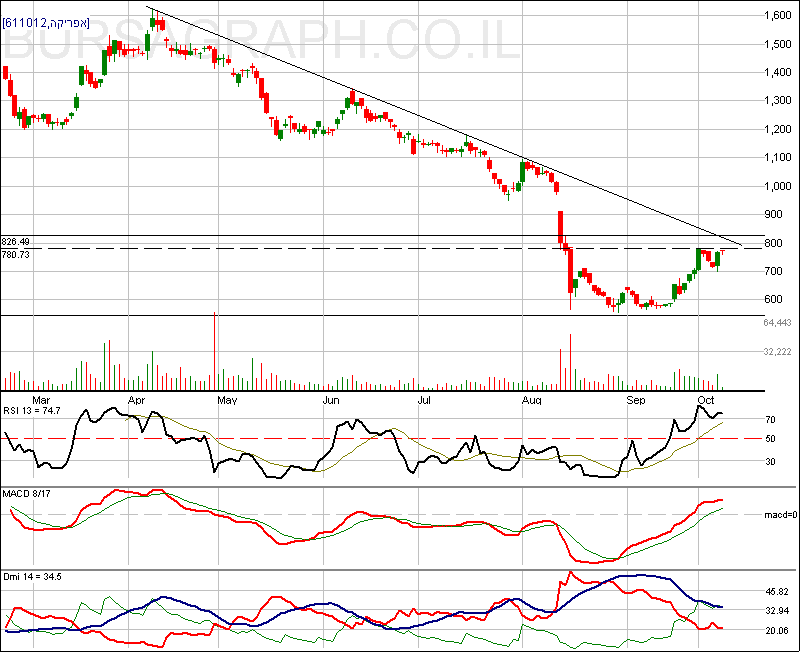Click the 1,300 price axis value
Screen dimensions: 800x652
(778, 101)
